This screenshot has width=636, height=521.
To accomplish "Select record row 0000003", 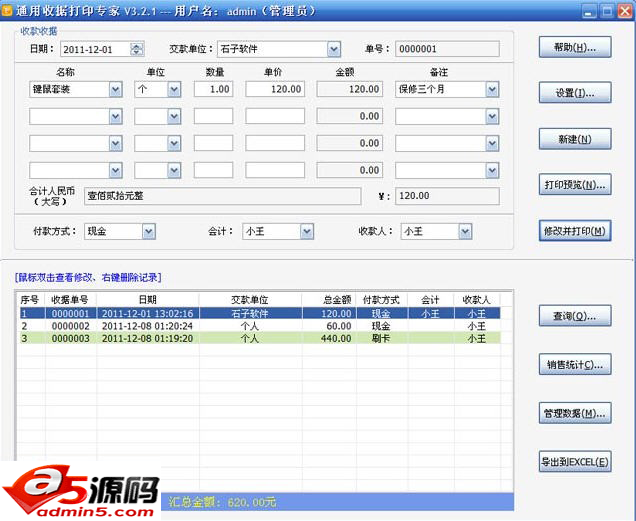I will (260, 338).
